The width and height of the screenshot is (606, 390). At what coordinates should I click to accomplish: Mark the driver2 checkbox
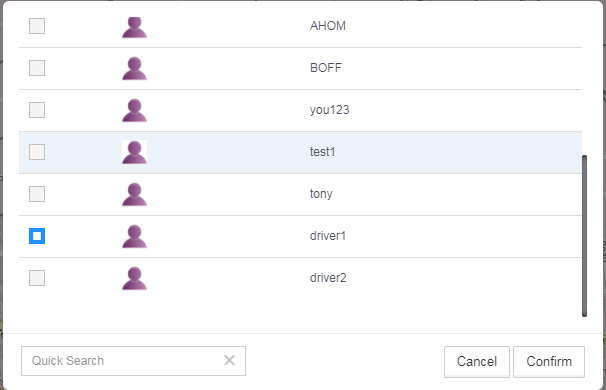tap(37, 278)
